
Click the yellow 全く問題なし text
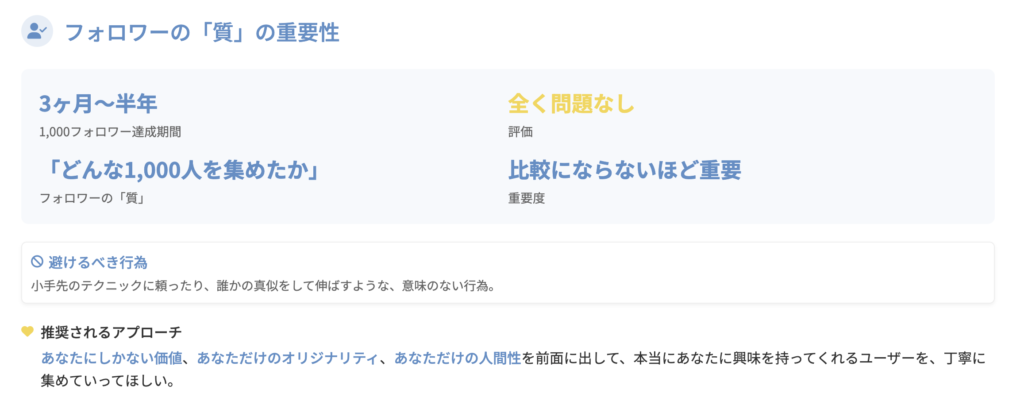[571, 104]
